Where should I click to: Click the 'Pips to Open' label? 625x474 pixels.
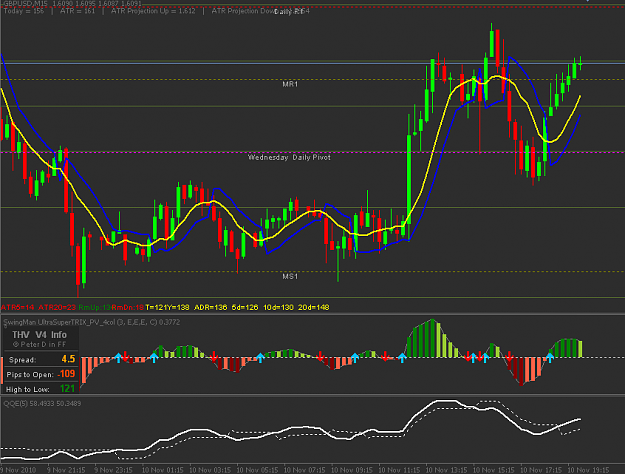coord(30,375)
